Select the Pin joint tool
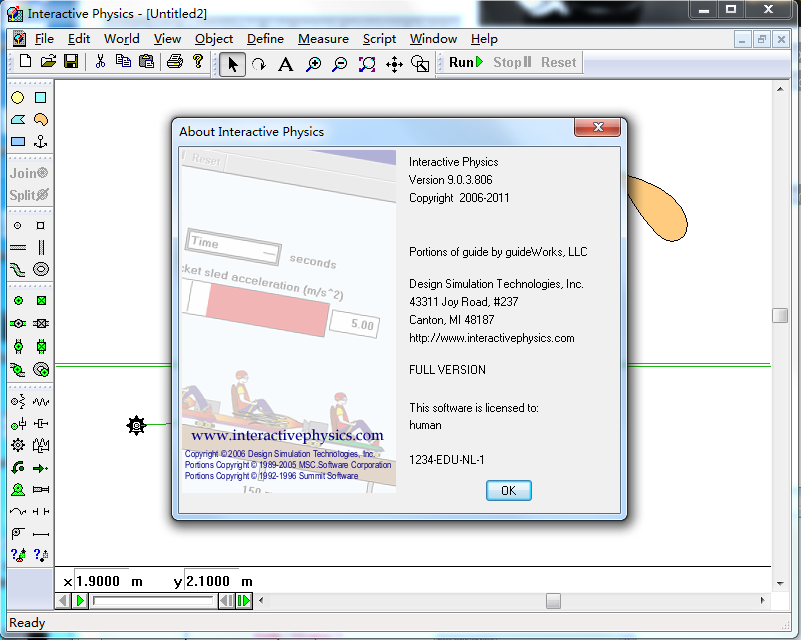Image resolution: width=801 pixels, height=640 pixels. [x=18, y=301]
